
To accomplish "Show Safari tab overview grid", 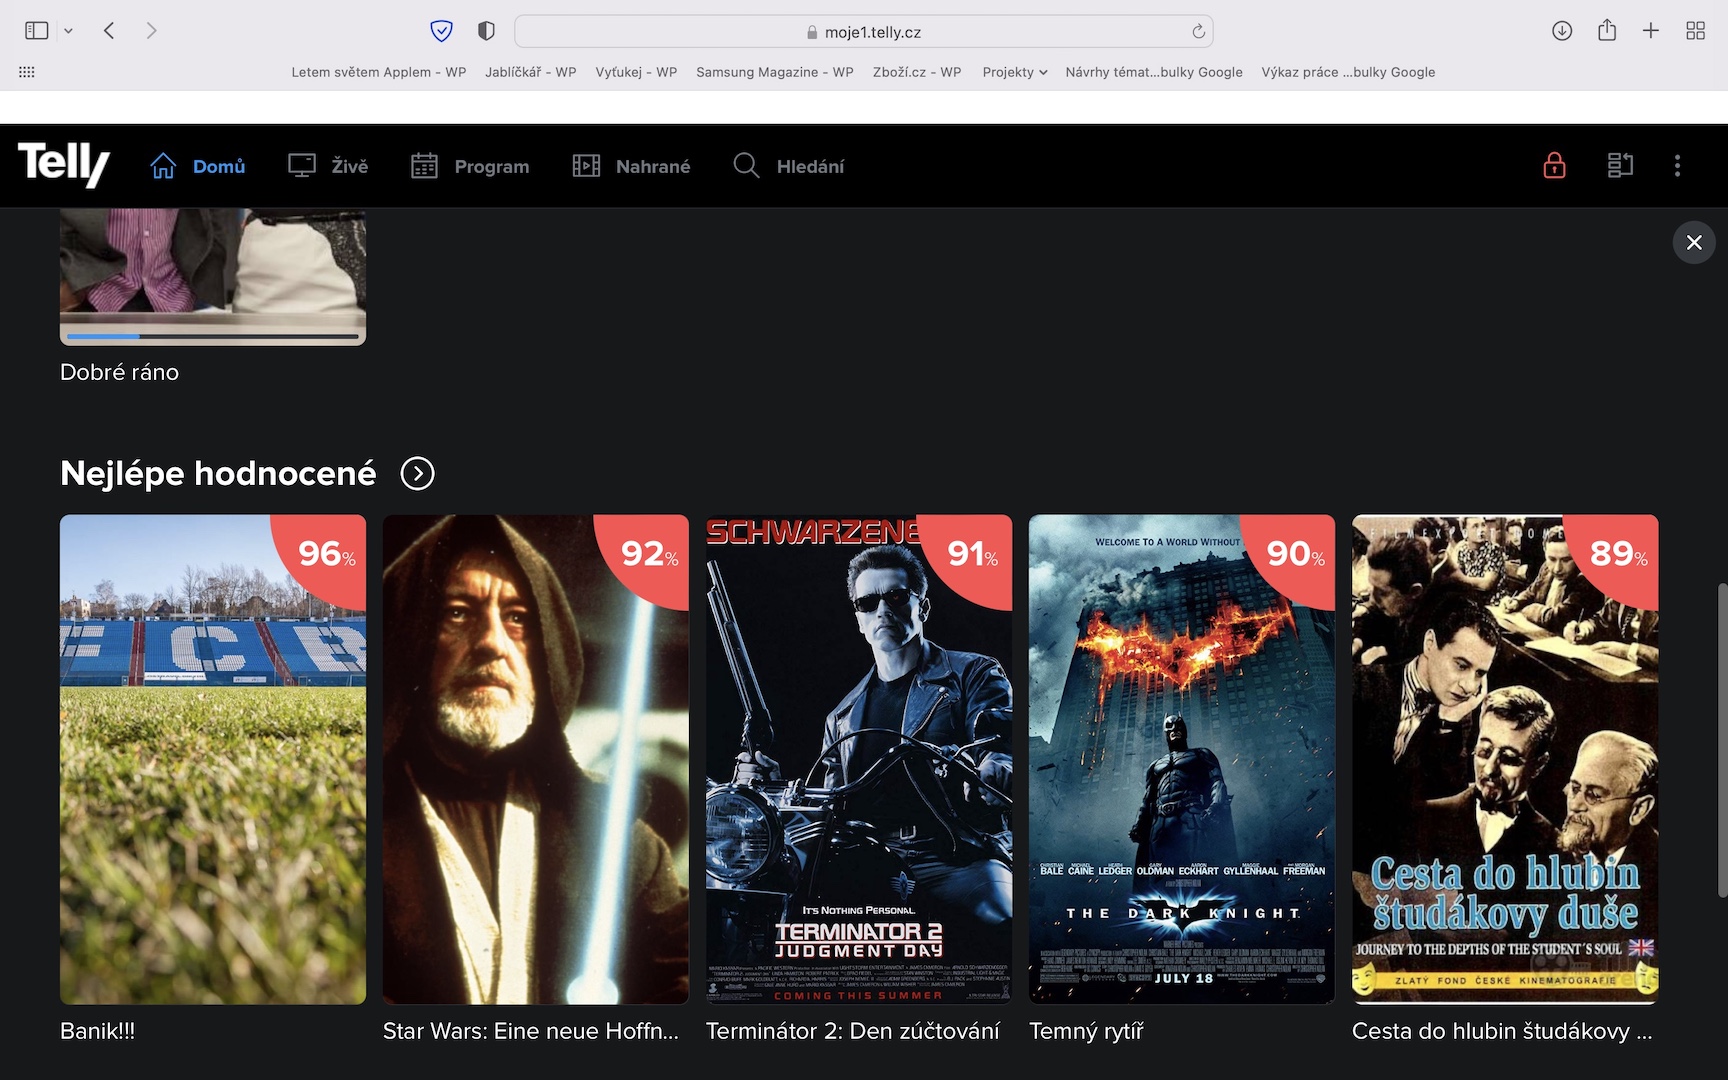I will click(1695, 31).
